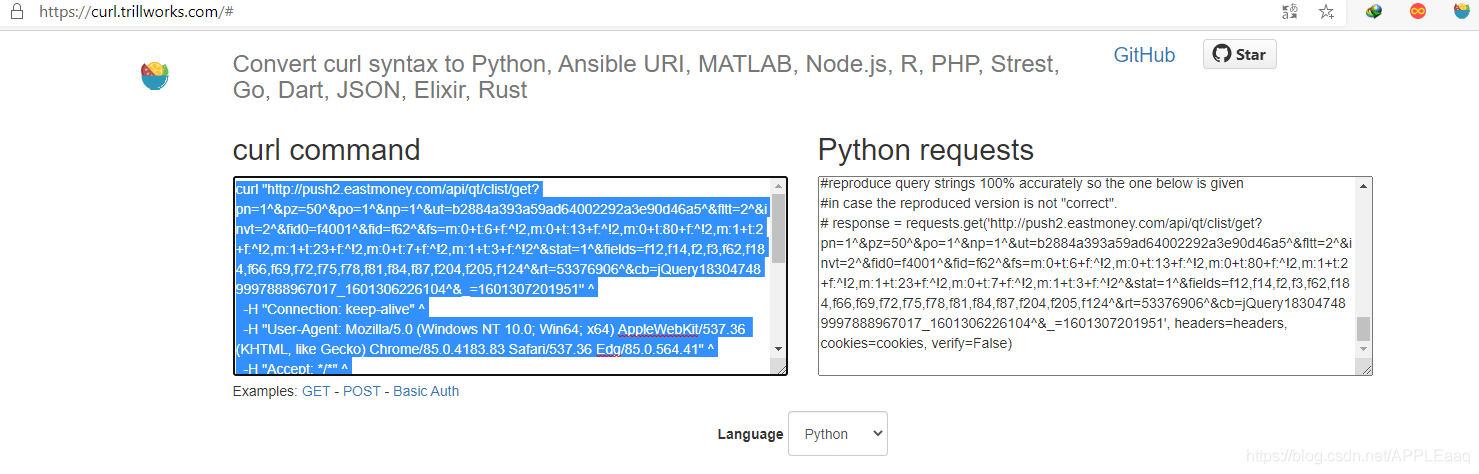Click inside the Python requests output area
The image size is (1479, 474).
coord(1095,276)
